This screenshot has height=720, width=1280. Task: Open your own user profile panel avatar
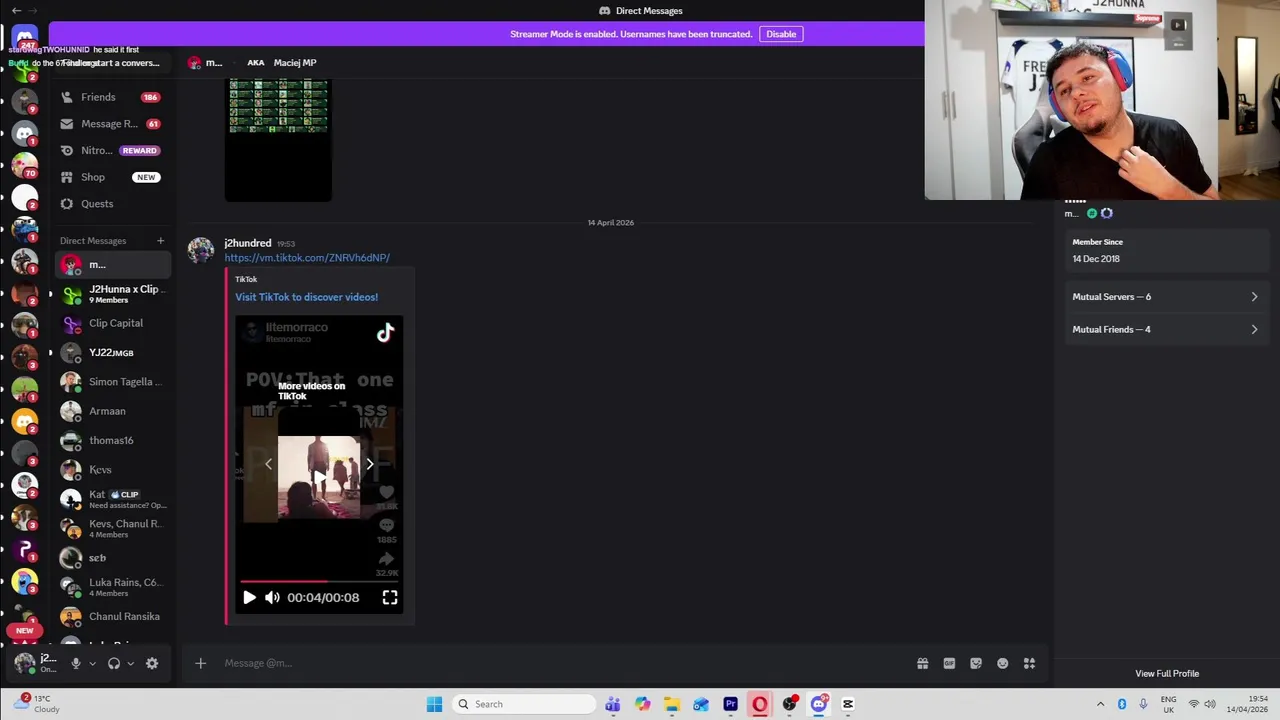[x=25, y=662]
